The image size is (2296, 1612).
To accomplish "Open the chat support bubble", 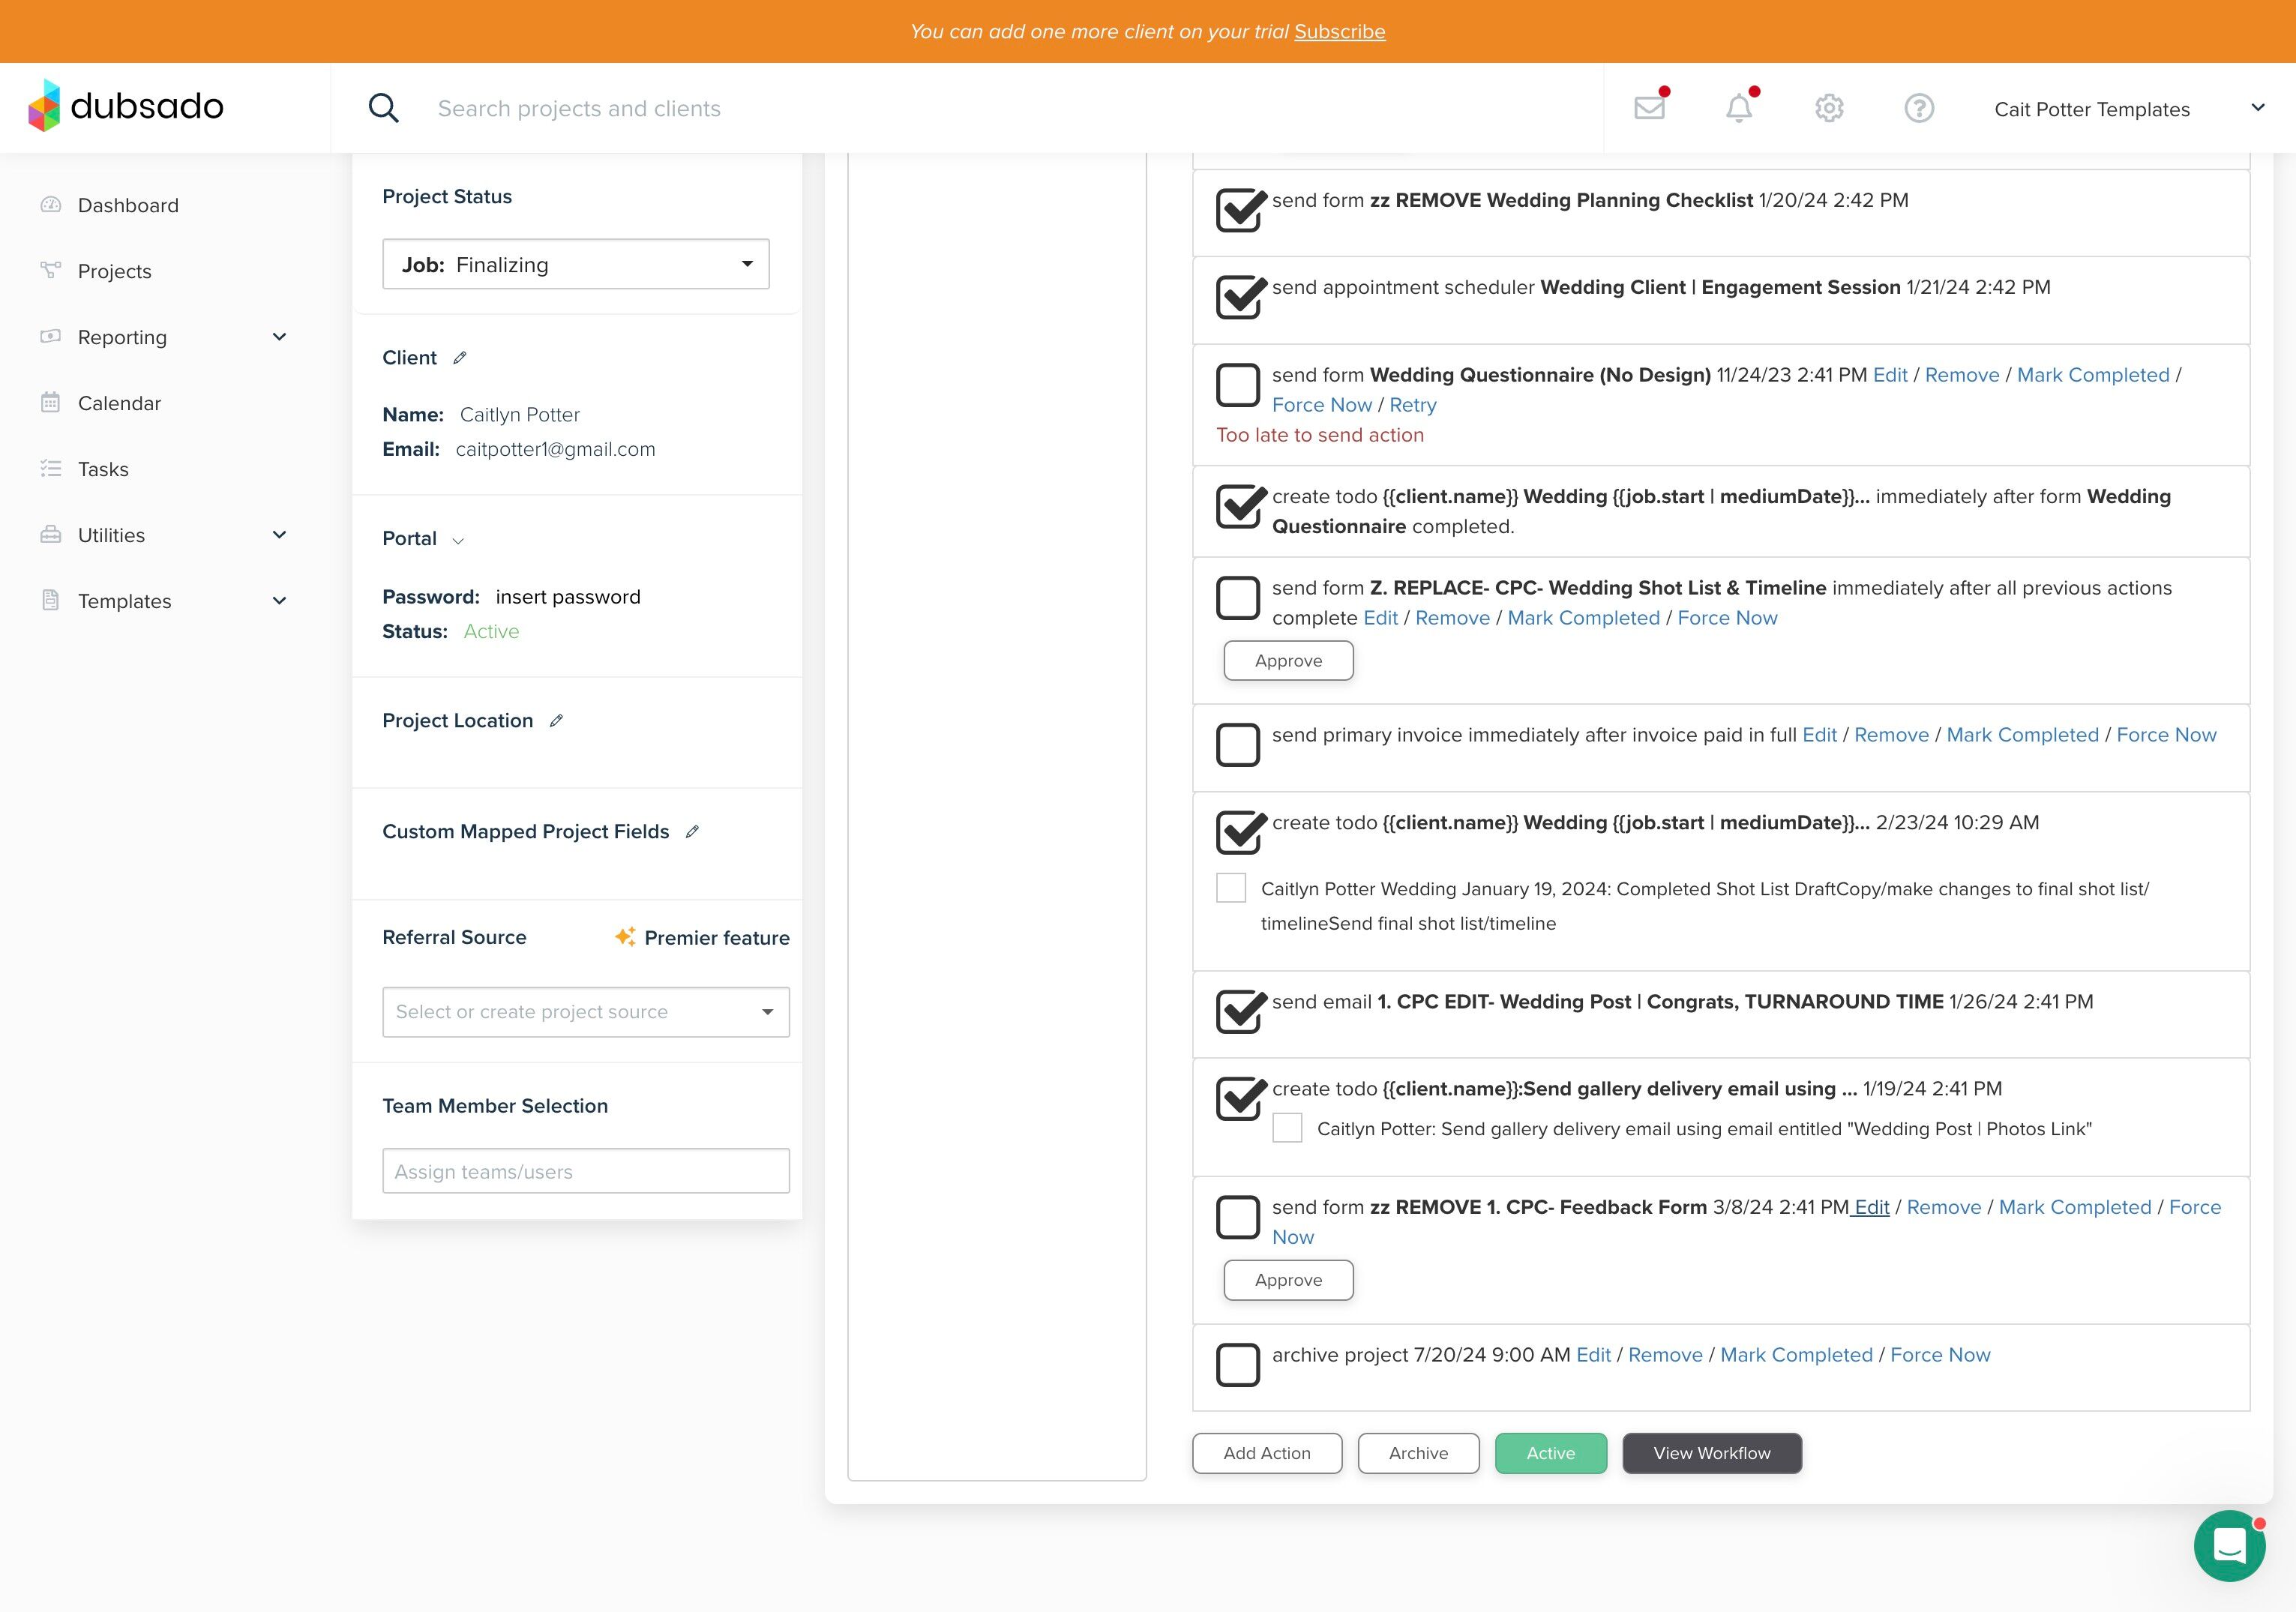I will pos(2229,1545).
